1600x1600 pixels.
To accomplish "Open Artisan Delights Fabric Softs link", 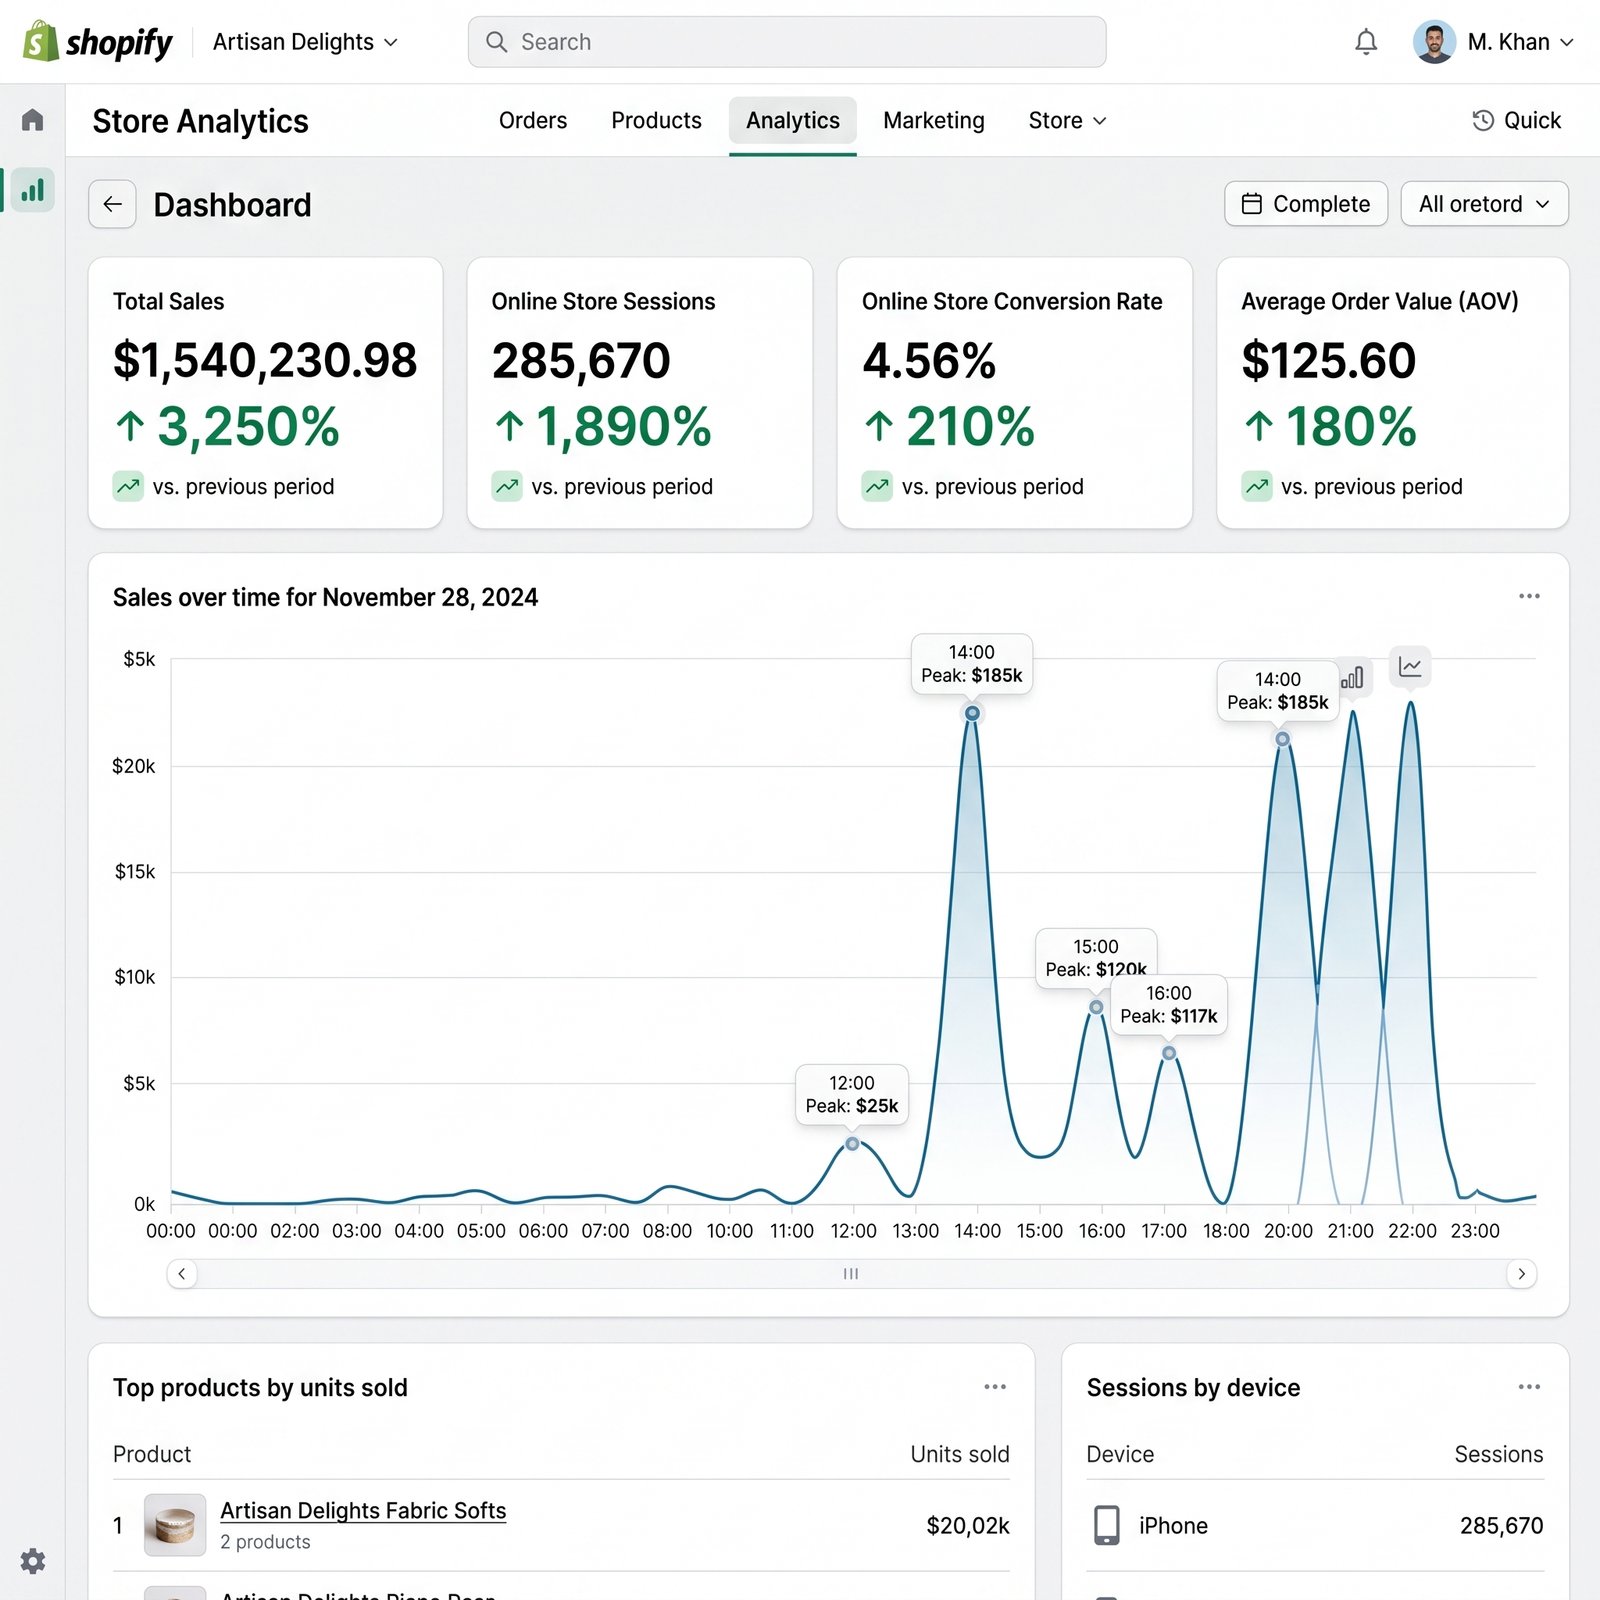I will (363, 1511).
